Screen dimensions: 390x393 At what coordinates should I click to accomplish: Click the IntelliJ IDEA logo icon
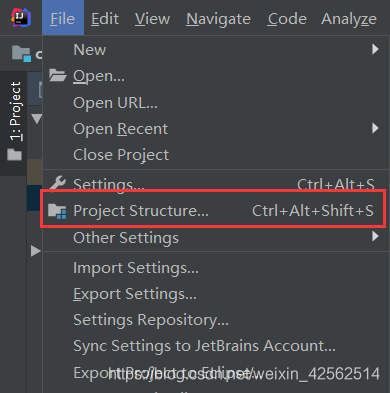click(x=21, y=17)
